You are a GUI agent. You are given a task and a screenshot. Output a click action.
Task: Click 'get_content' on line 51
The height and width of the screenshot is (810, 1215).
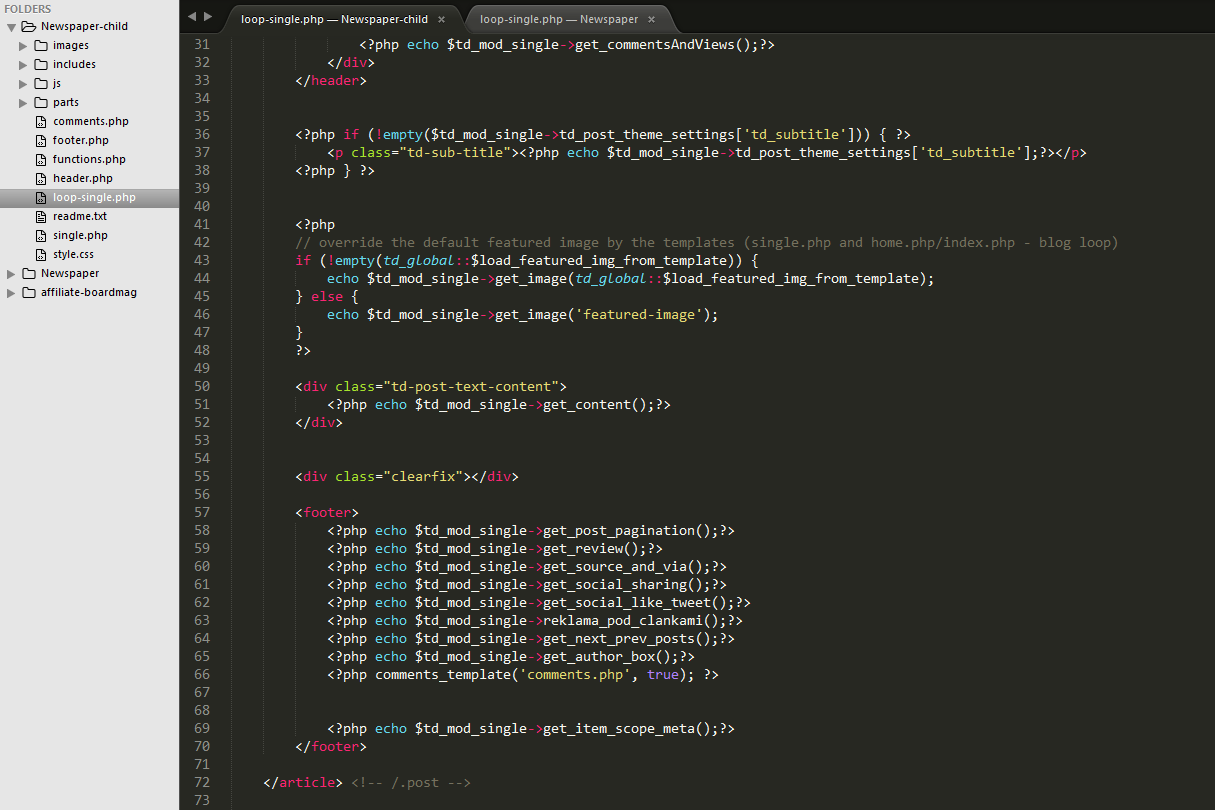(587, 405)
